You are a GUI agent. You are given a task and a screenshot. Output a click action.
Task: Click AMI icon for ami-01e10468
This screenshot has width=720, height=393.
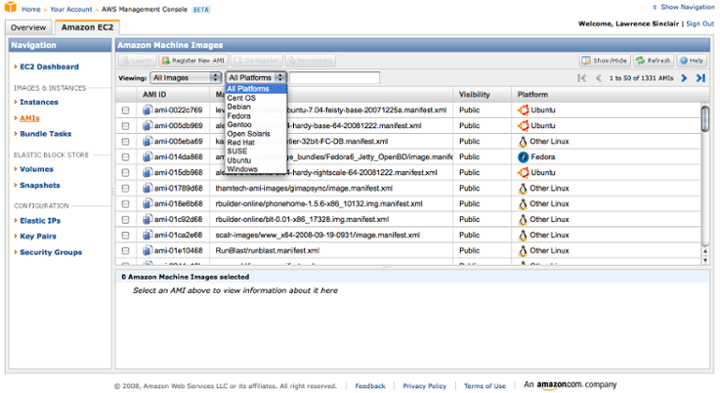(147, 251)
